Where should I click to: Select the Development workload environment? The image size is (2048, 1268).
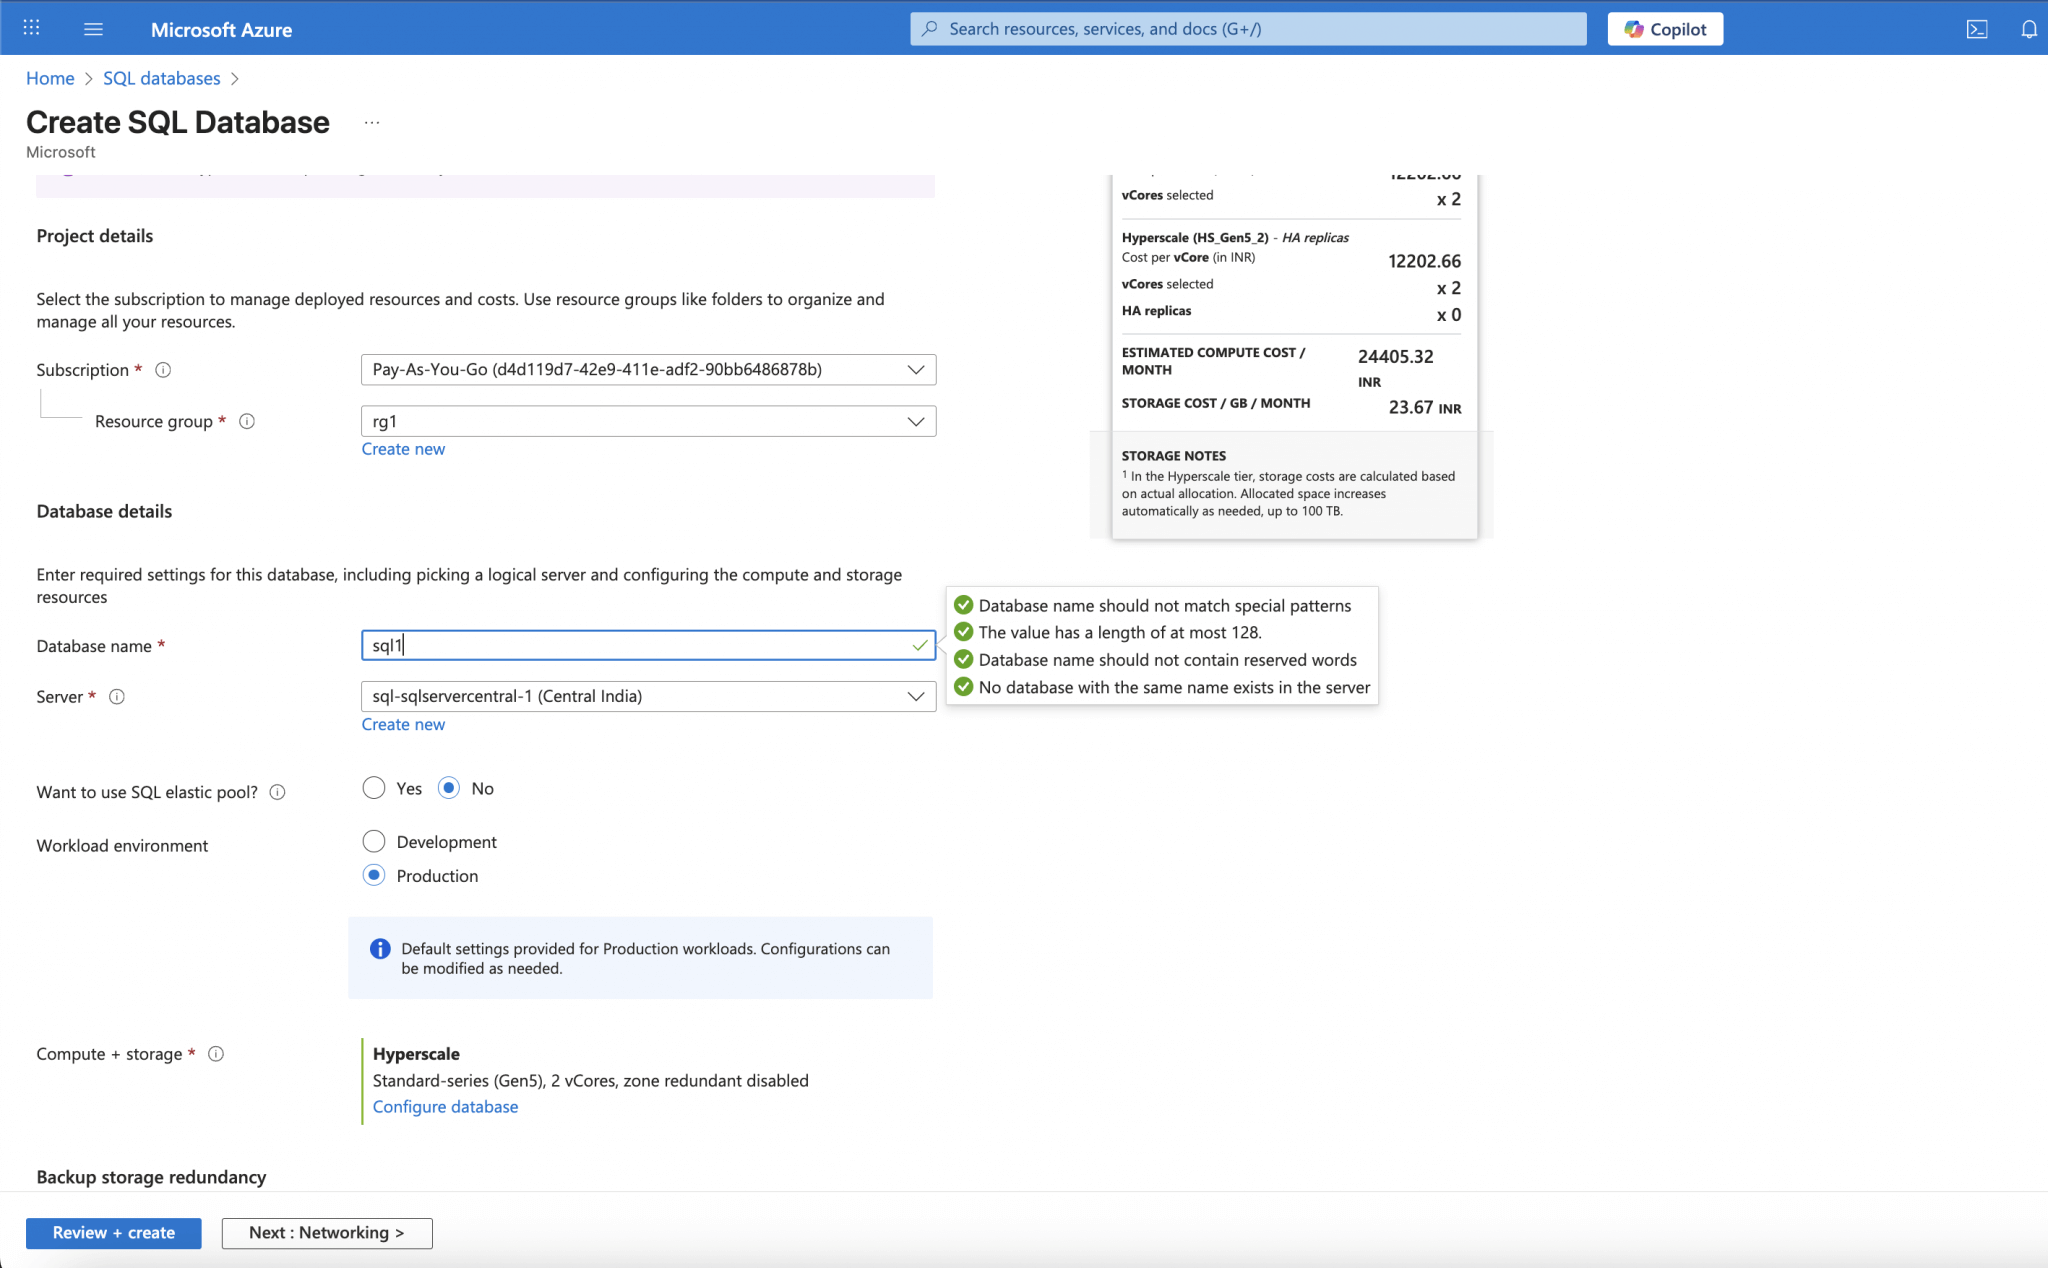point(373,841)
